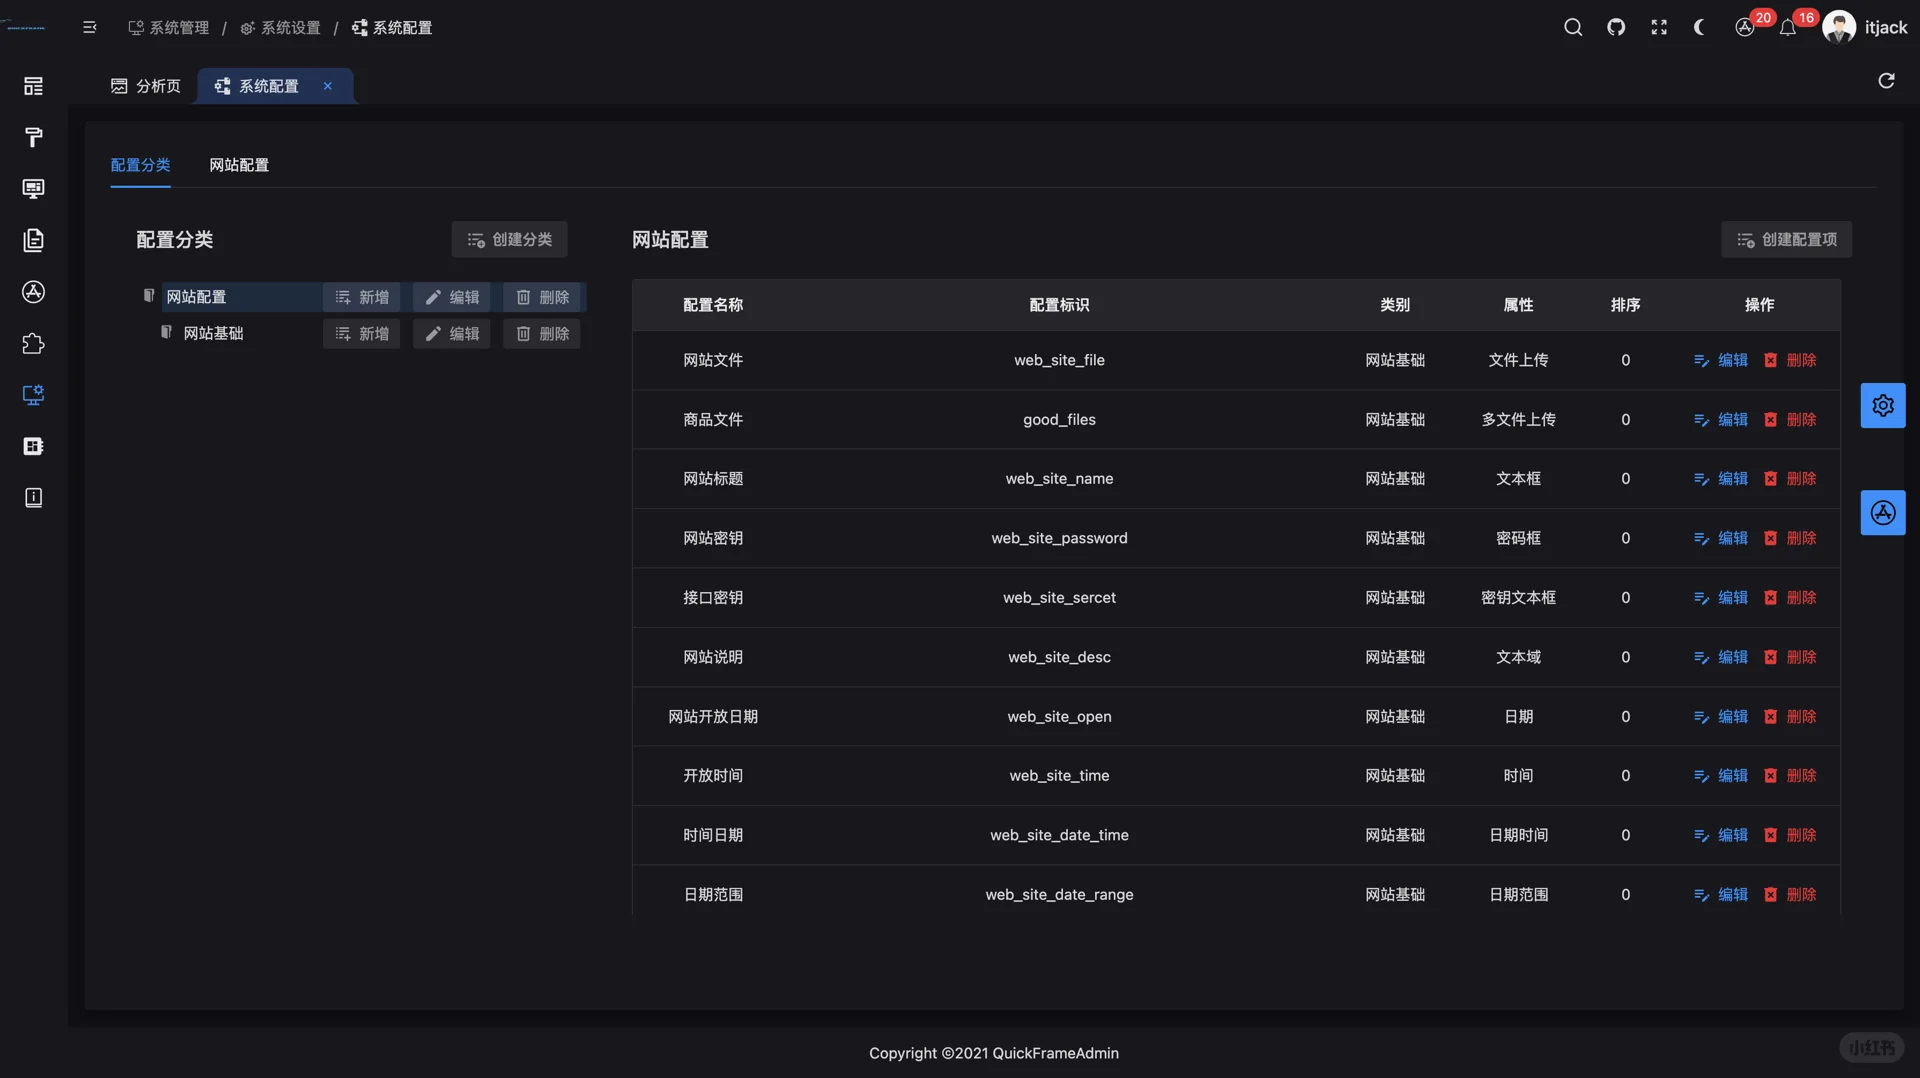Open the floating settings gear on the right
This screenshot has width=1920, height=1078.
1883,405
